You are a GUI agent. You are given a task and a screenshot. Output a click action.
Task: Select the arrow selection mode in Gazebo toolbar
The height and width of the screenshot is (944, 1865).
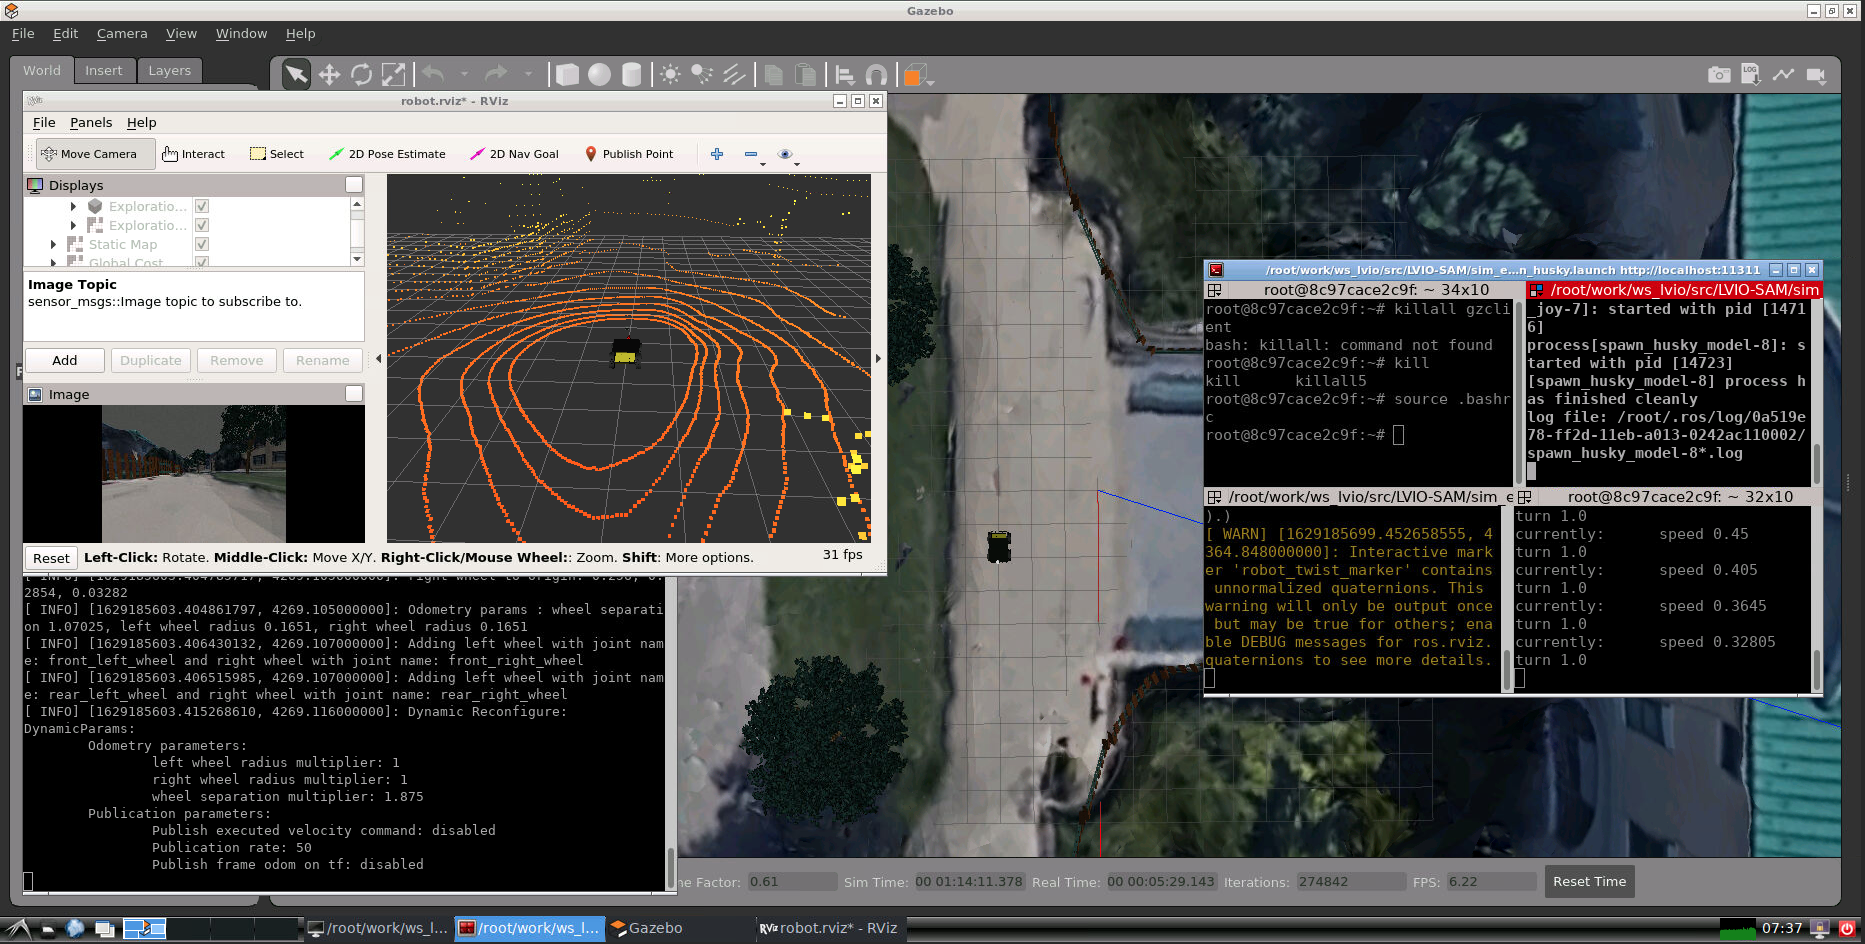(296, 75)
